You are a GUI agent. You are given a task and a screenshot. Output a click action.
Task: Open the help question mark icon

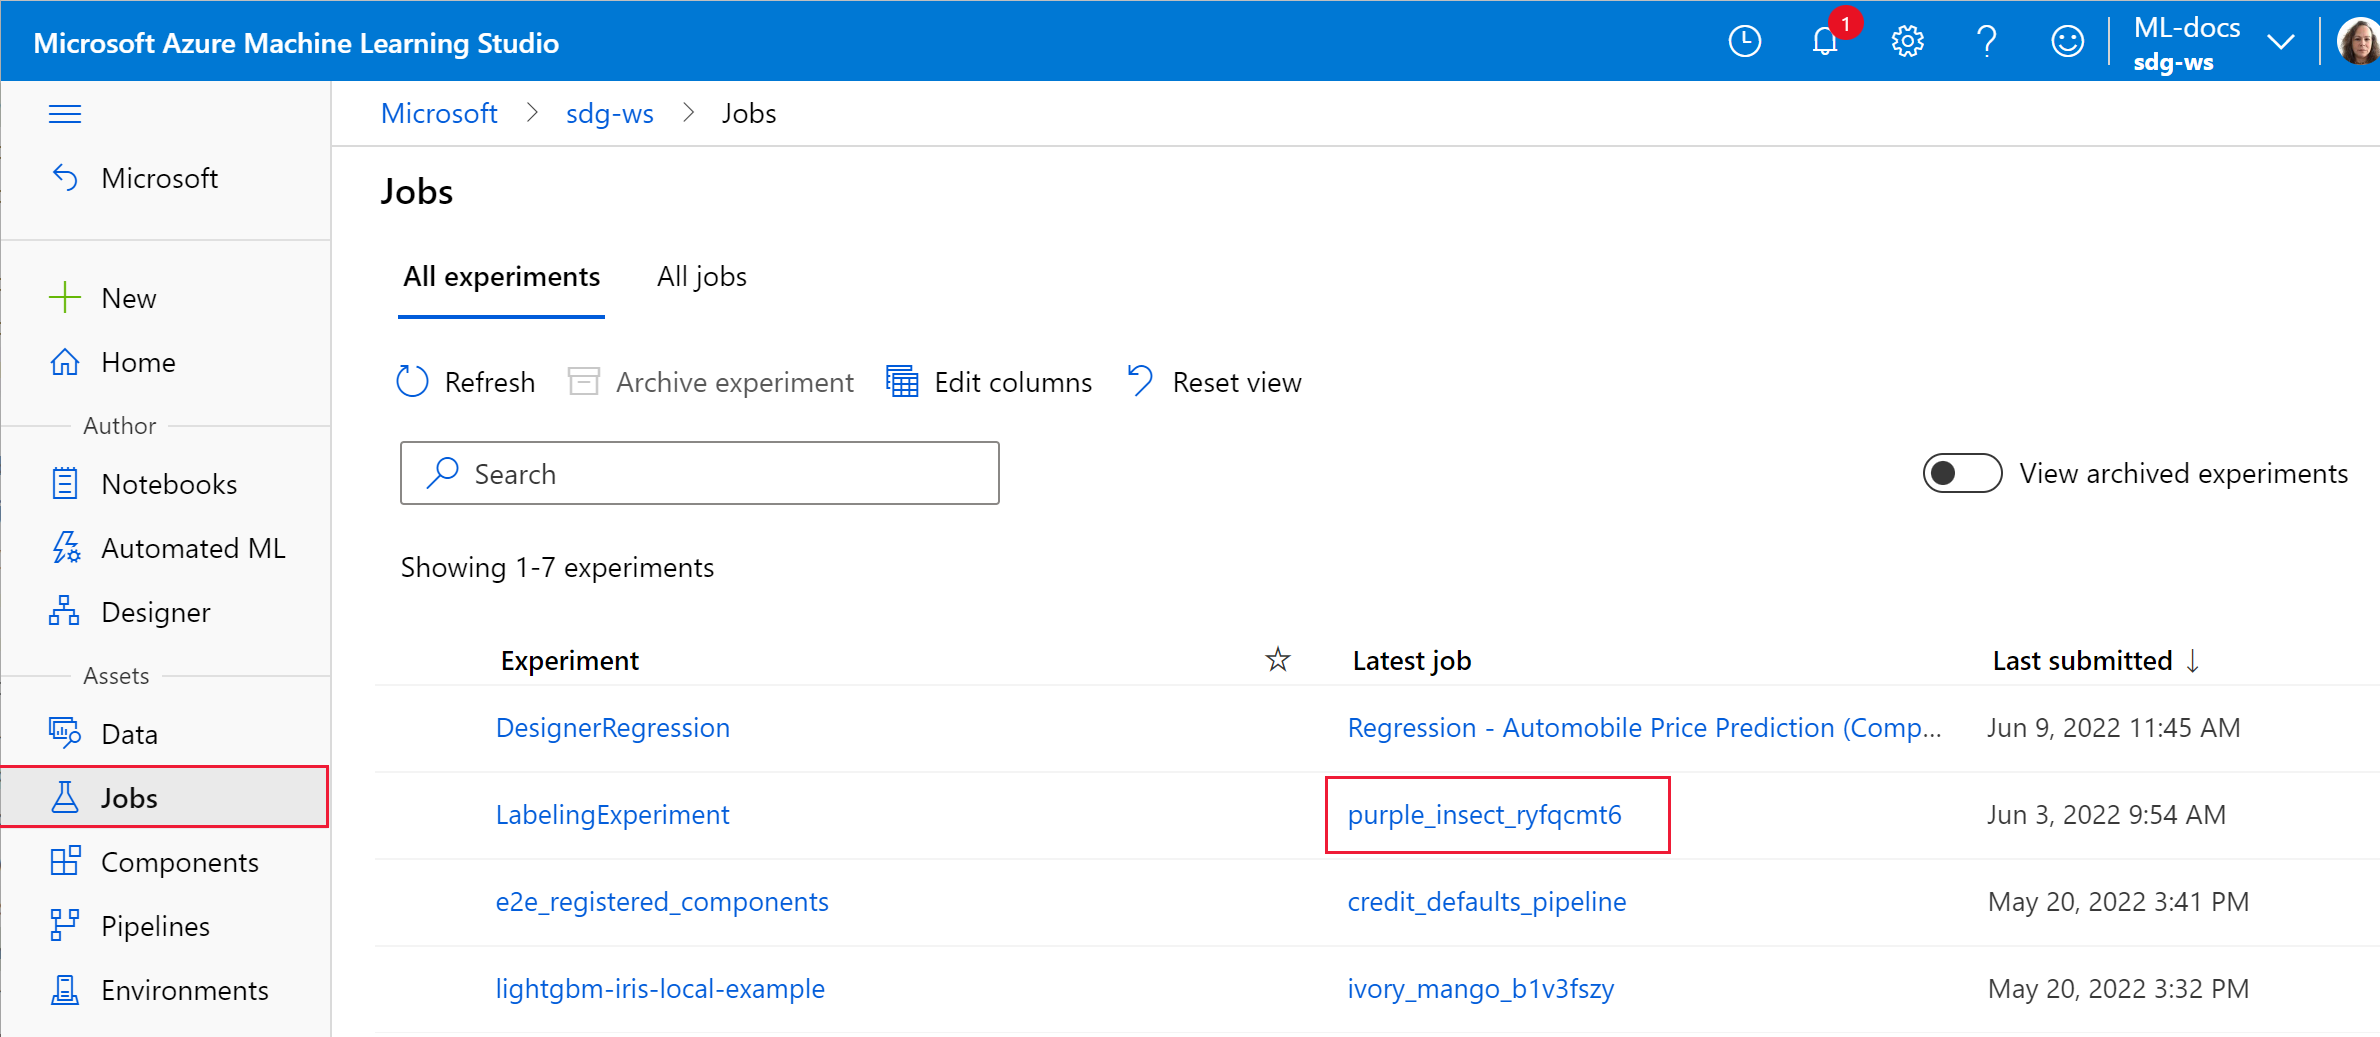(x=1986, y=41)
